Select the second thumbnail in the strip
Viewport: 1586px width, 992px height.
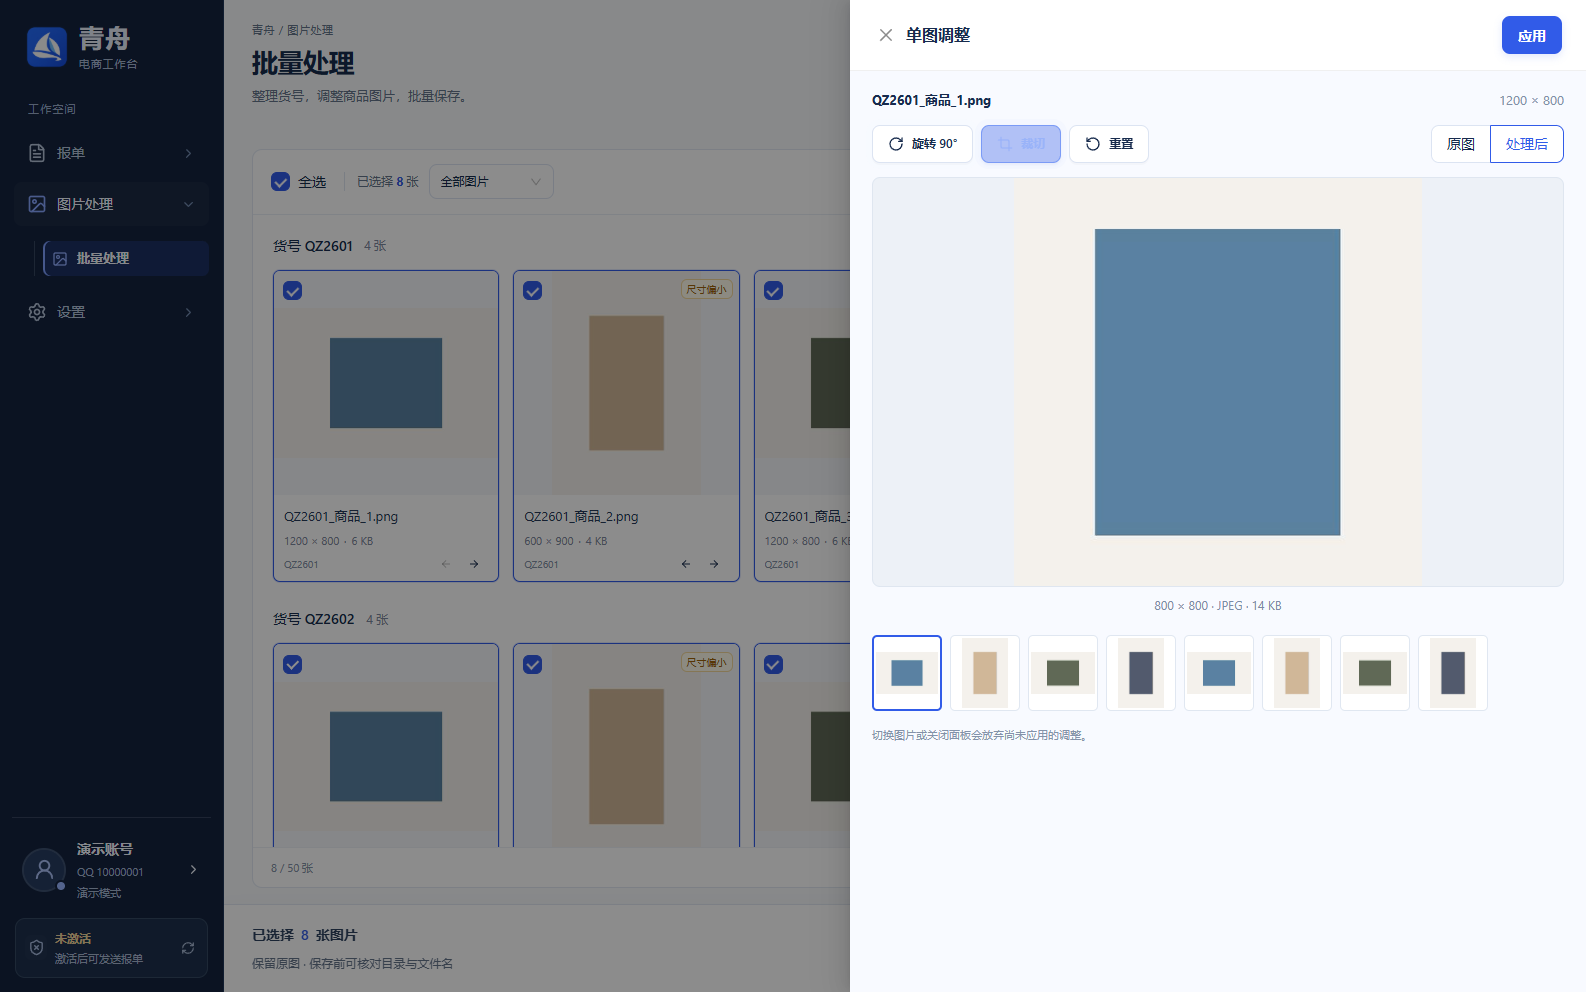point(985,673)
